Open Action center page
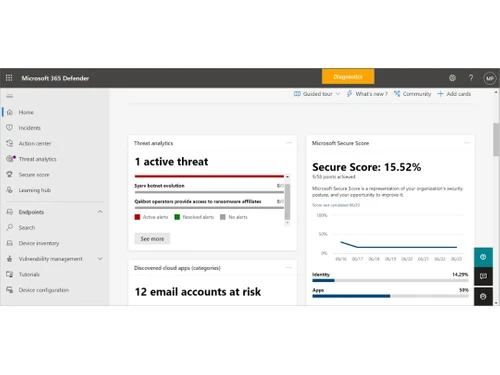This screenshot has height=375, width=500. point(35,143)
